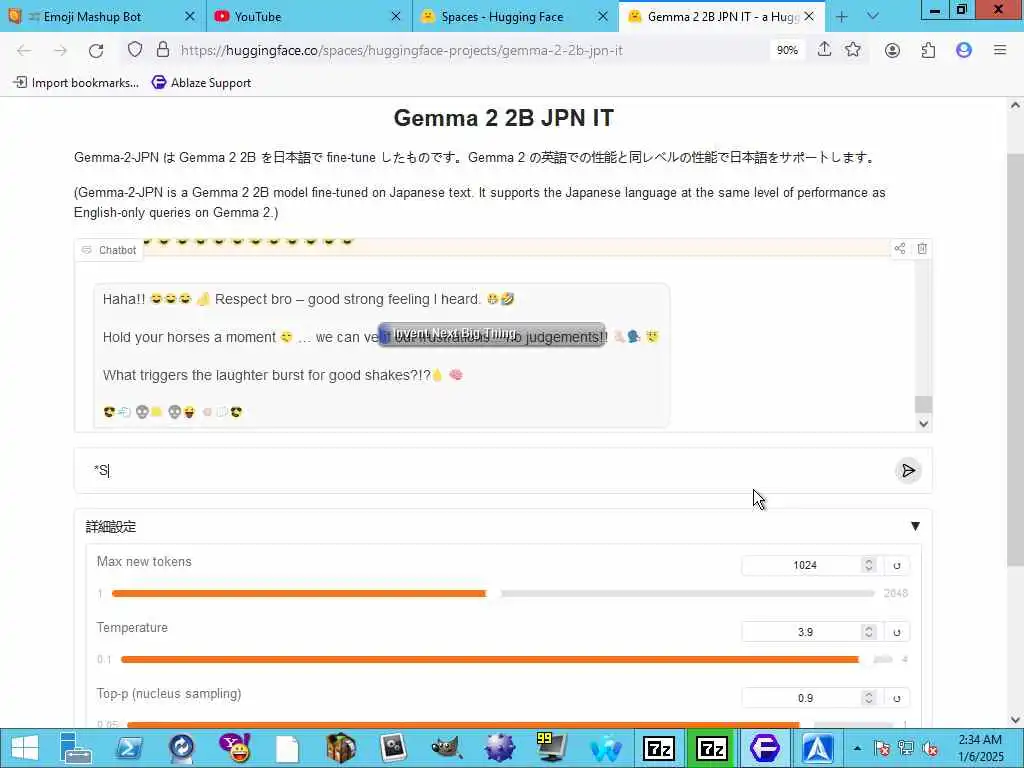Clear the chatbot with trash icon
The width and height of the screenshot is (1024, 768).
pyautogui.click(x=921, y=248)
